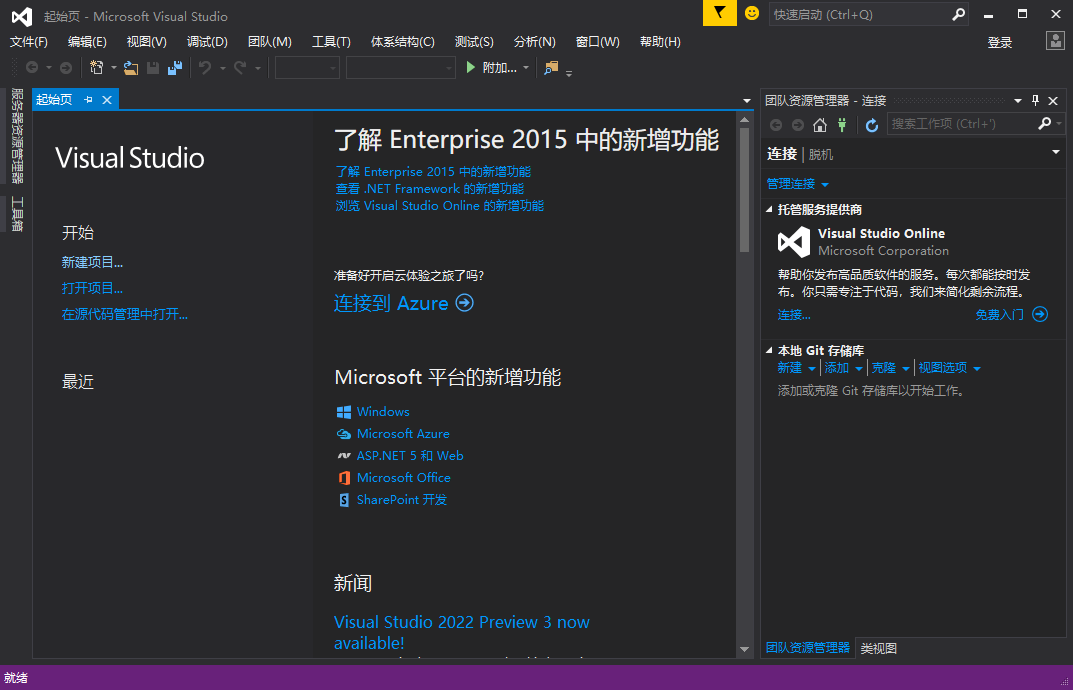Click the 免费入门 arrow circle icon
This screenshot has height=690, width=1073.
tap(1040, 314)
